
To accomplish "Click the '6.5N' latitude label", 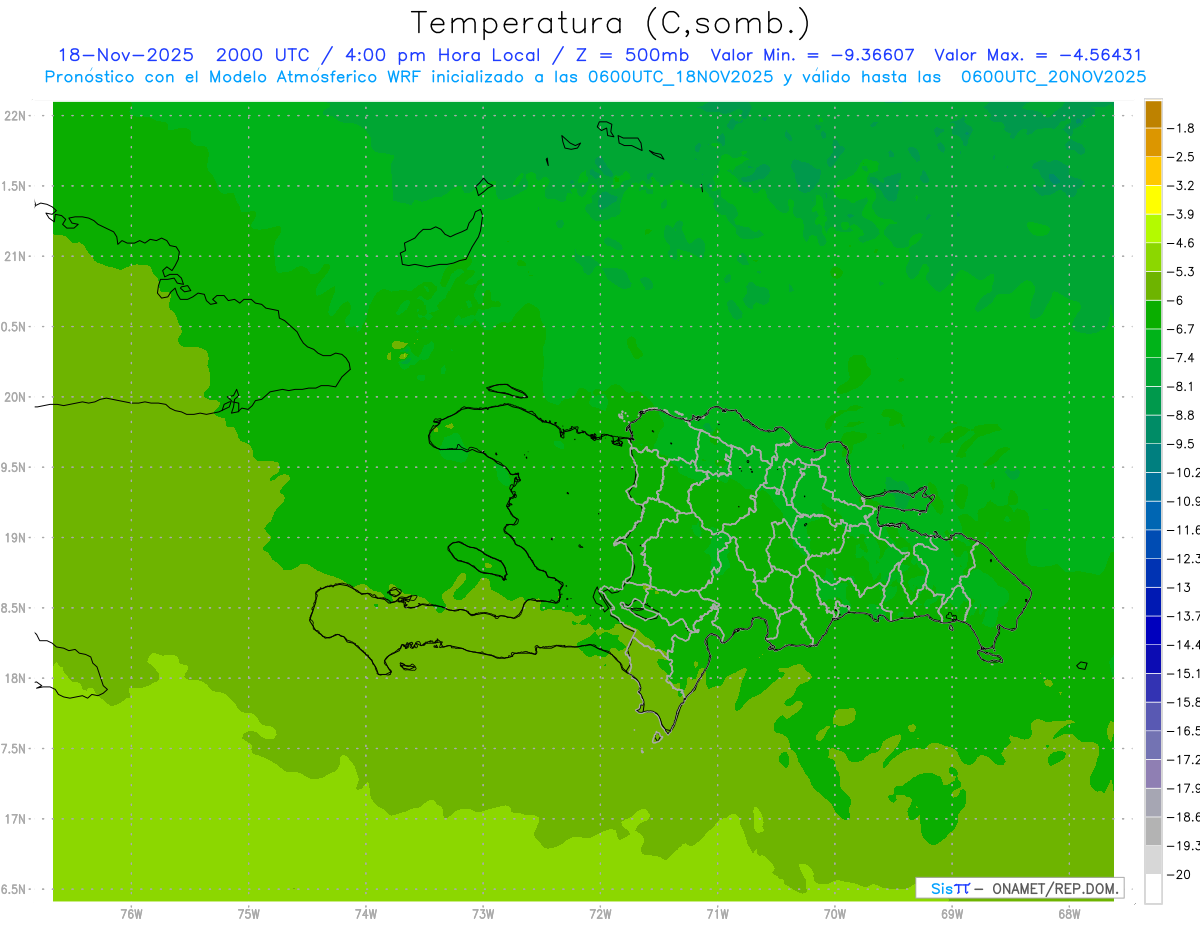I will pyautogui.click(x=14, y=889).
